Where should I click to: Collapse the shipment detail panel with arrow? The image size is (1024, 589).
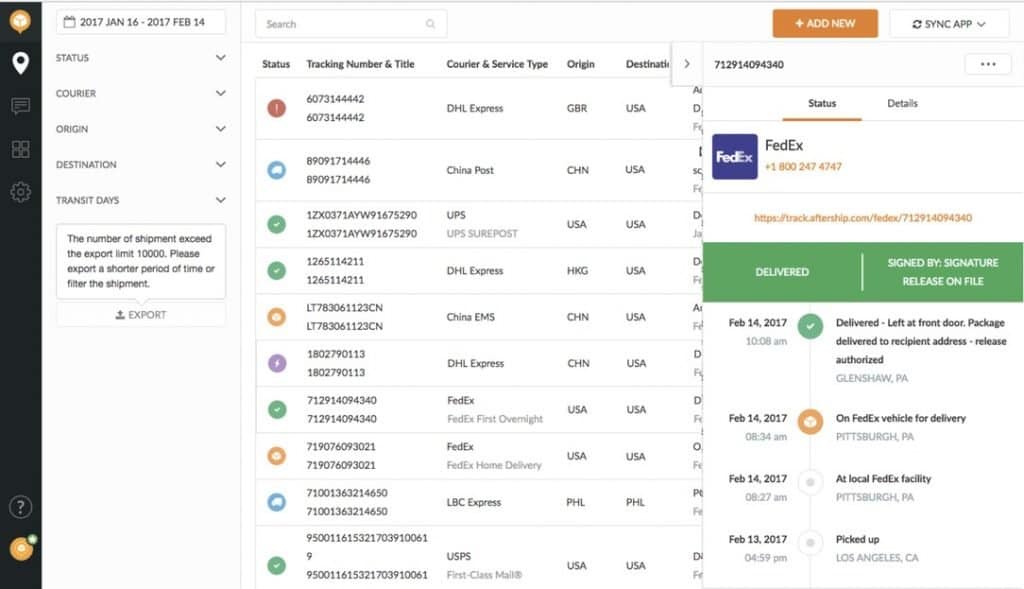click(x=687, y=64)
